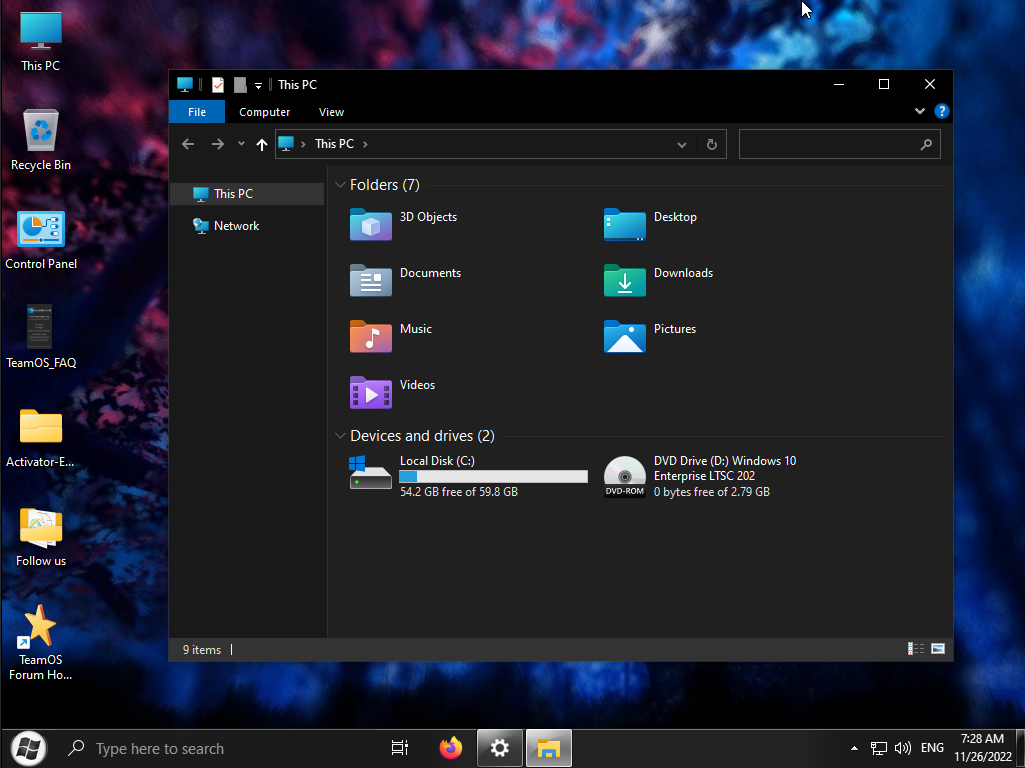
Task: Open the address bar history dropdown
Action: (682, 144)
